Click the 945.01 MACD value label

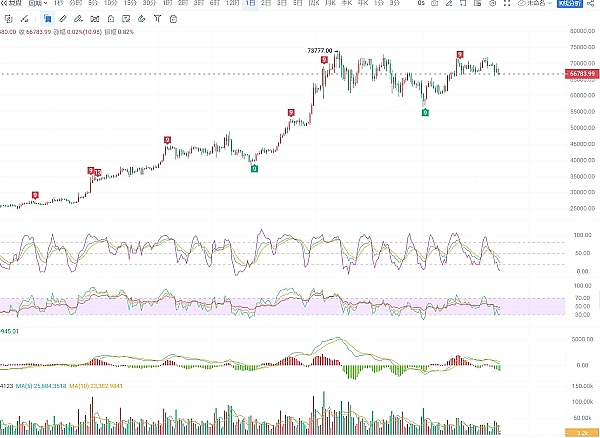tap(9, 331)
